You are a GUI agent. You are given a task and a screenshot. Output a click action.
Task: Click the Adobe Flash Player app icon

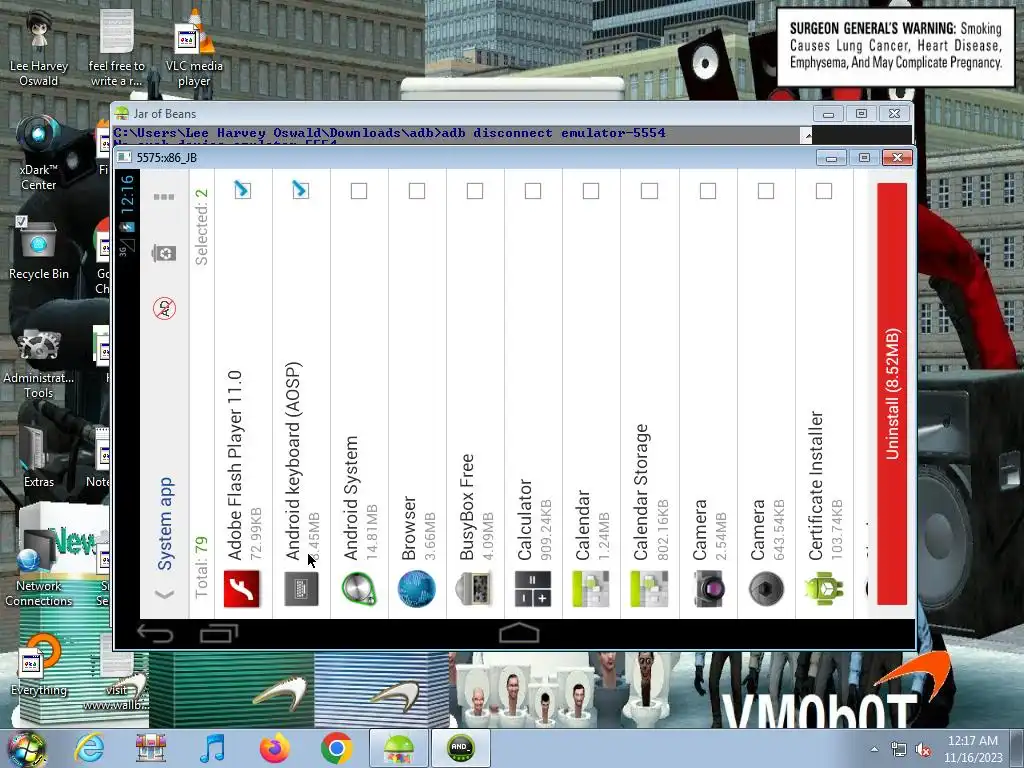click(242, 588)
